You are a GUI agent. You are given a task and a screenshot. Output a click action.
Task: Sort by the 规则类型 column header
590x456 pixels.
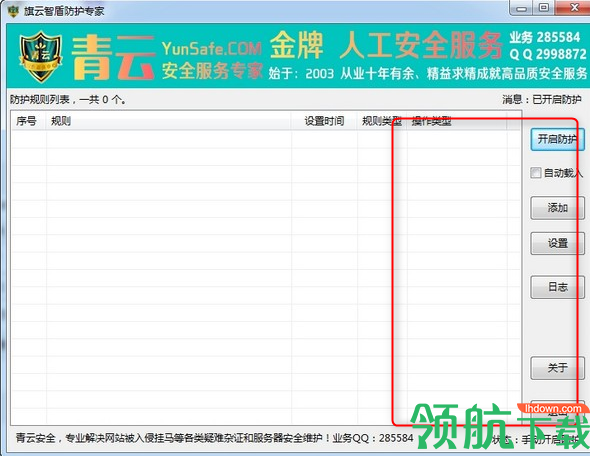382,121
